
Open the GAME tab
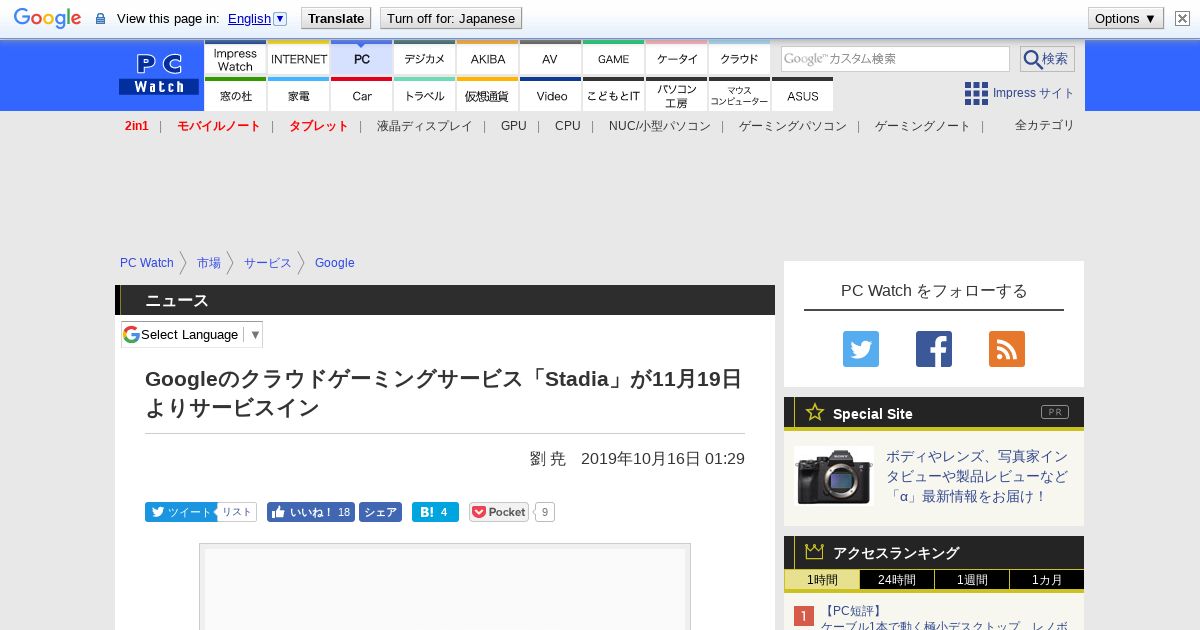click(x=613, y=59)
